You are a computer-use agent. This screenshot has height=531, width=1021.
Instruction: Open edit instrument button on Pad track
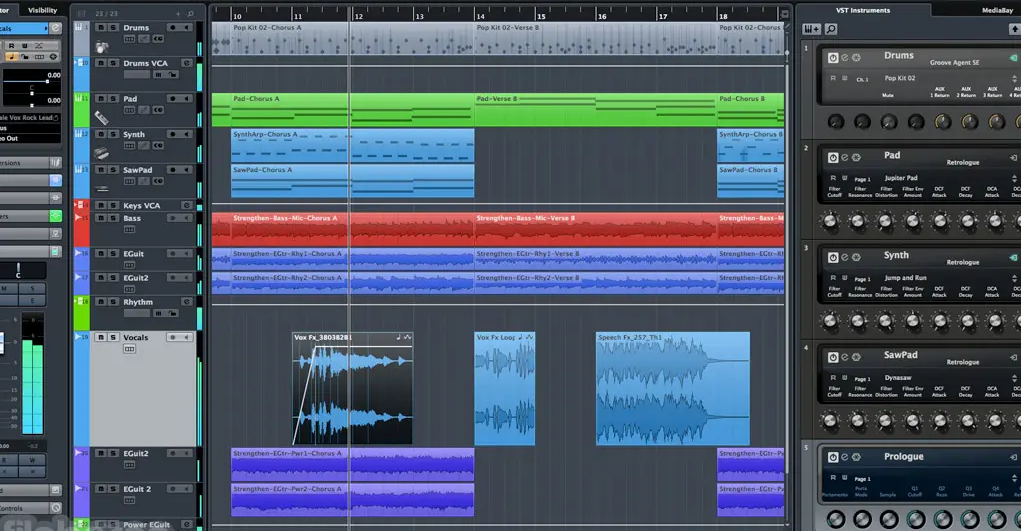(158, 110)
